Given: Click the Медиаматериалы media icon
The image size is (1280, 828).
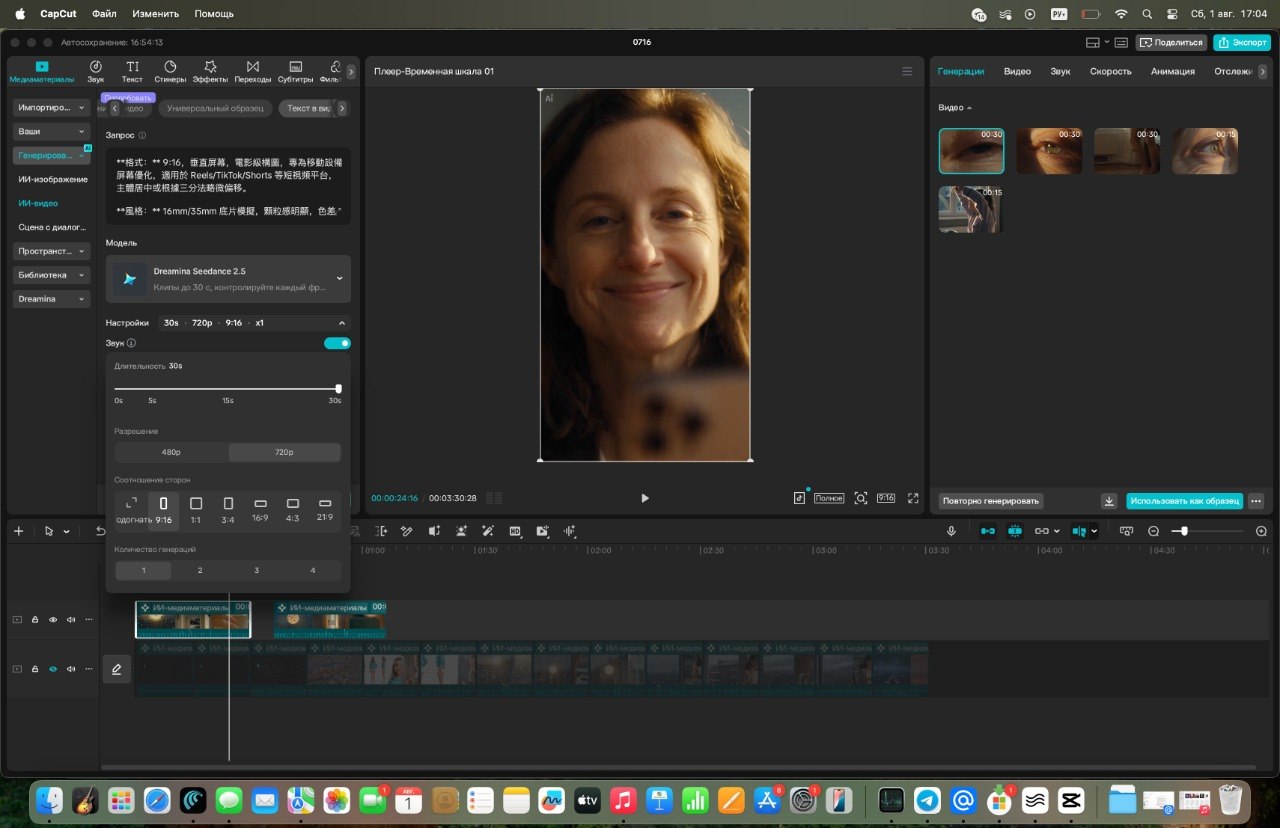Looking at the screenshot, I should pos(41,66).
